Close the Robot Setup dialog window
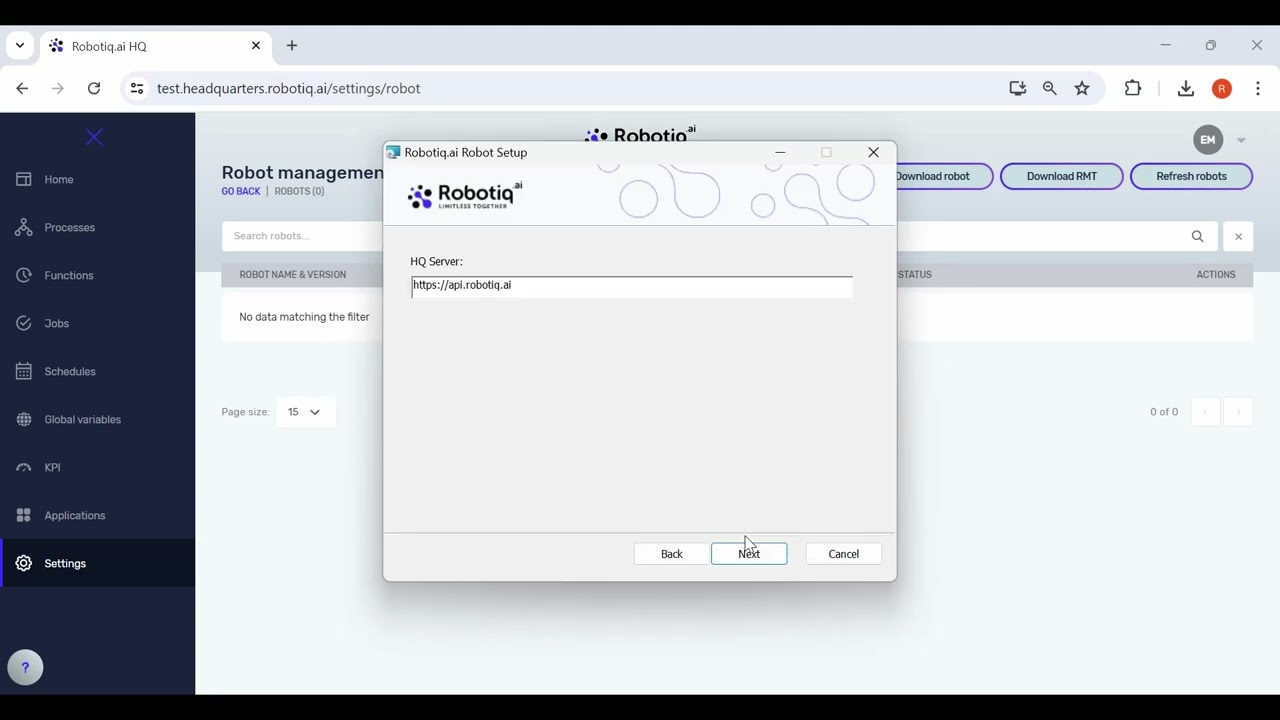The height and width of the screenshot is (720, 1280). (x=873, y=153)
